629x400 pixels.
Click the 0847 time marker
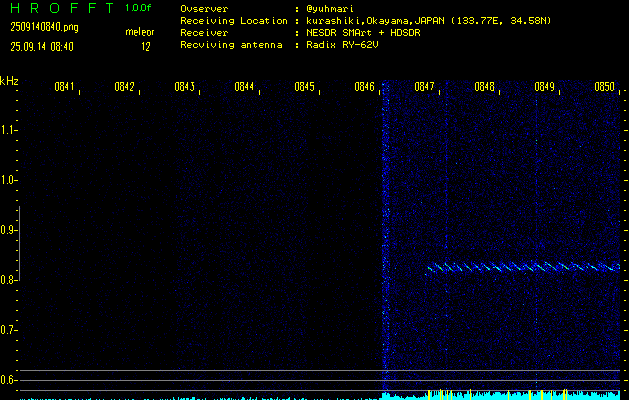(x=424, y=87)
